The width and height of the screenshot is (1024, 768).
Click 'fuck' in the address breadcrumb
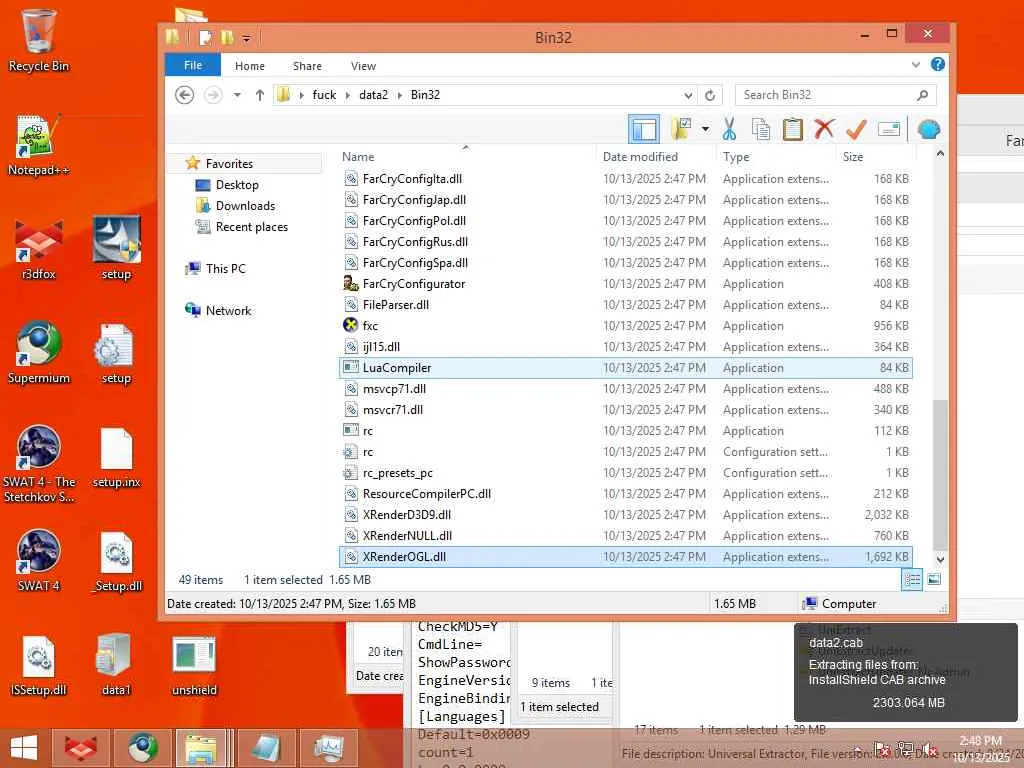coord(324,95)
